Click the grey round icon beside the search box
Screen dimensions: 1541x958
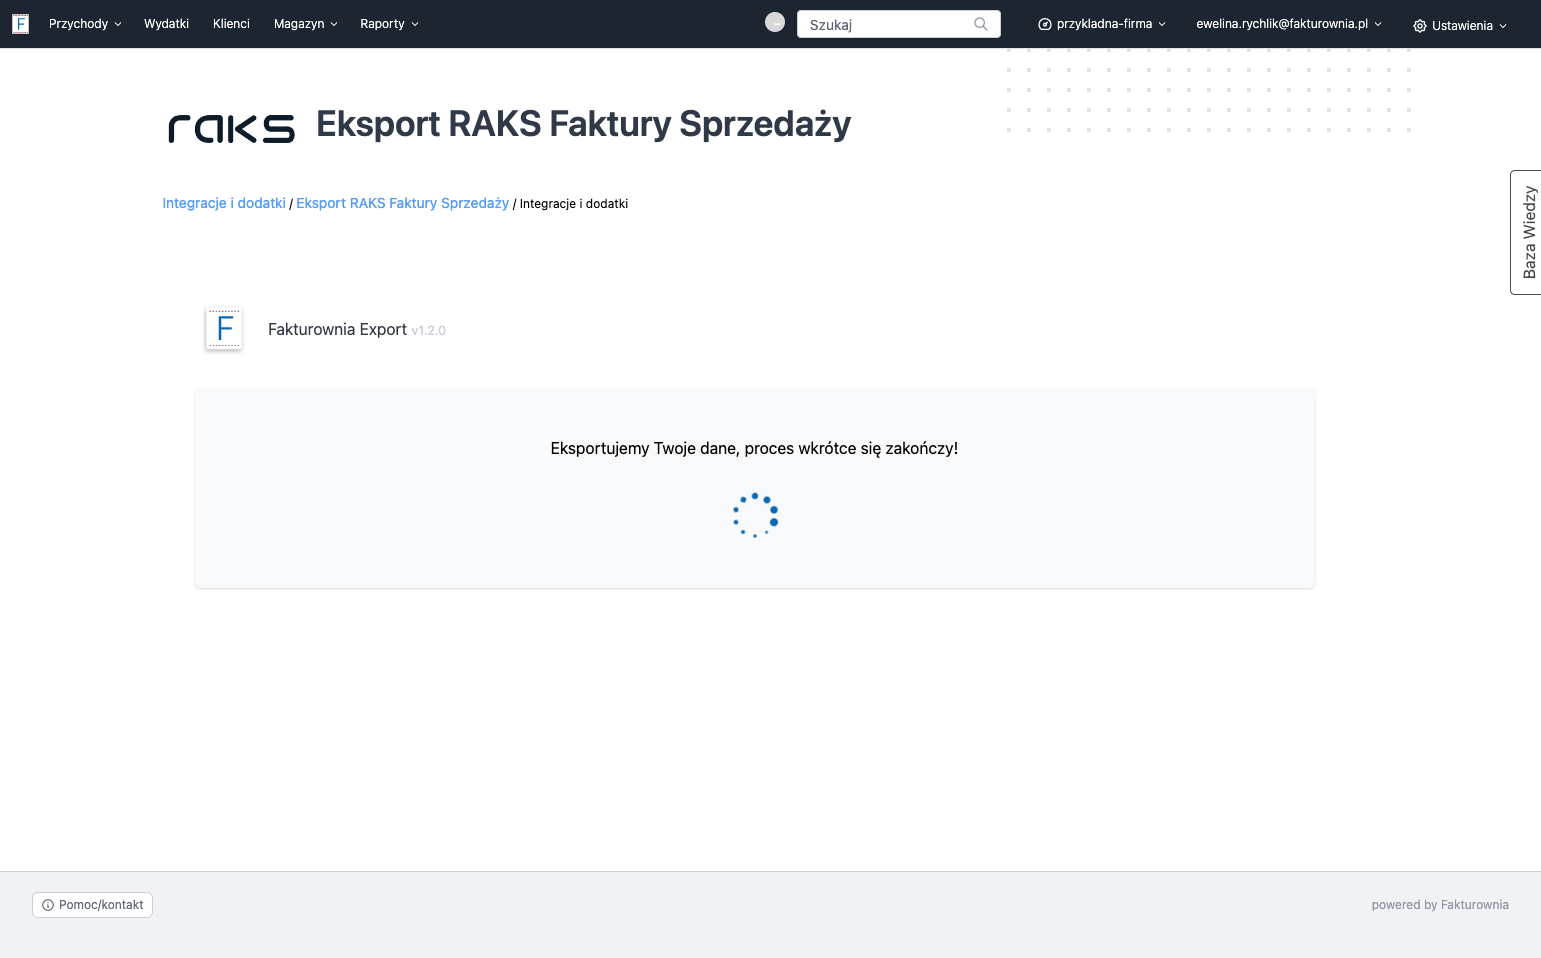tap(775, 22)
